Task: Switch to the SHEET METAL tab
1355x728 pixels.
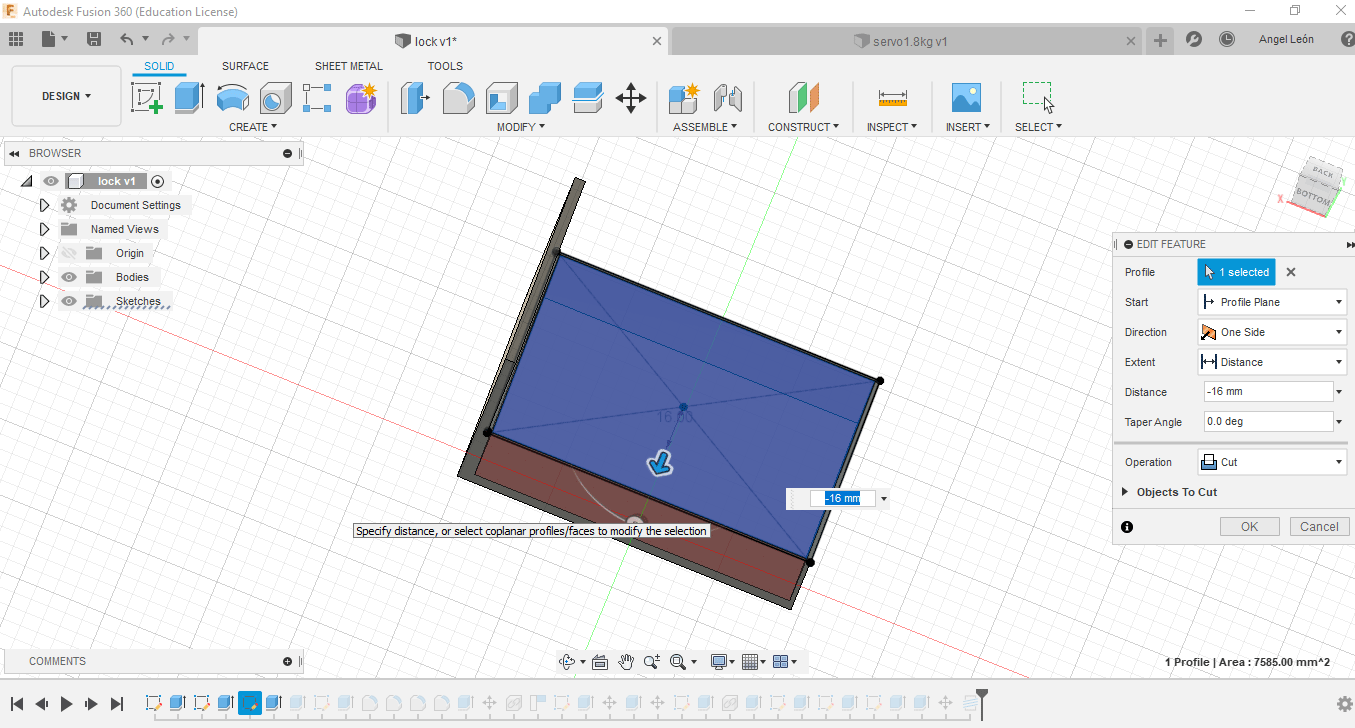Action: coord(348,66)
